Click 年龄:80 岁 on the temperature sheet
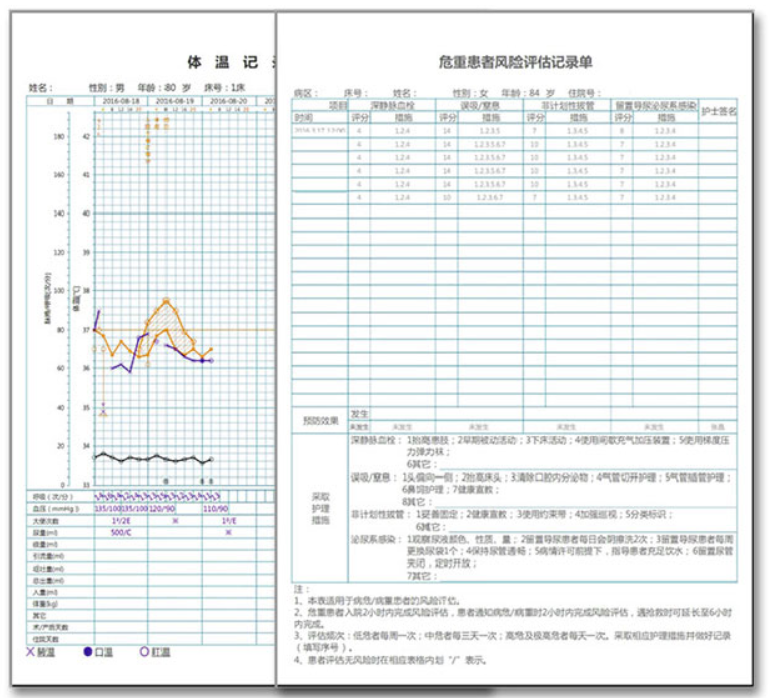Viewport: 770px width, 698px height. click(x=164, y=88)
